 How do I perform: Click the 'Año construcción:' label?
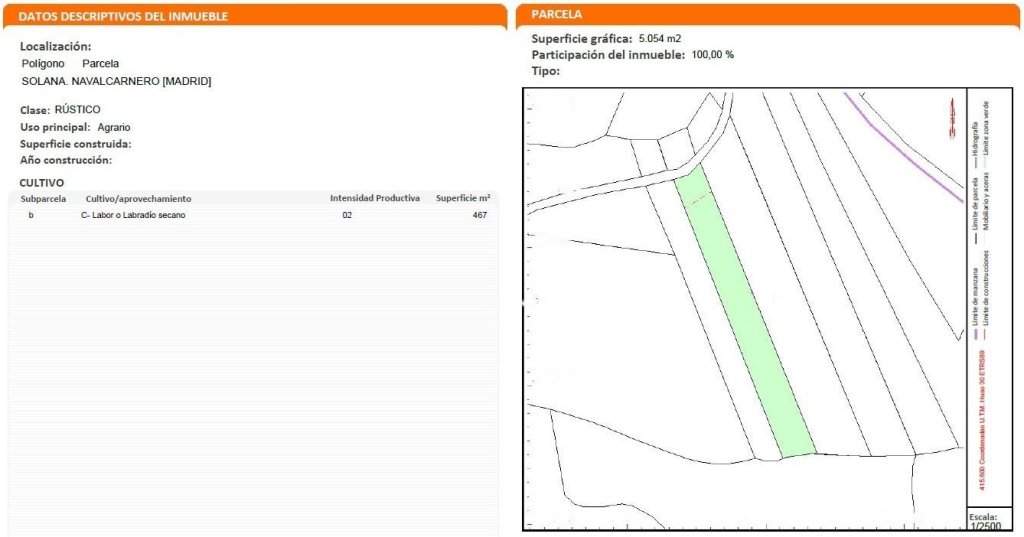coord(66,160)
